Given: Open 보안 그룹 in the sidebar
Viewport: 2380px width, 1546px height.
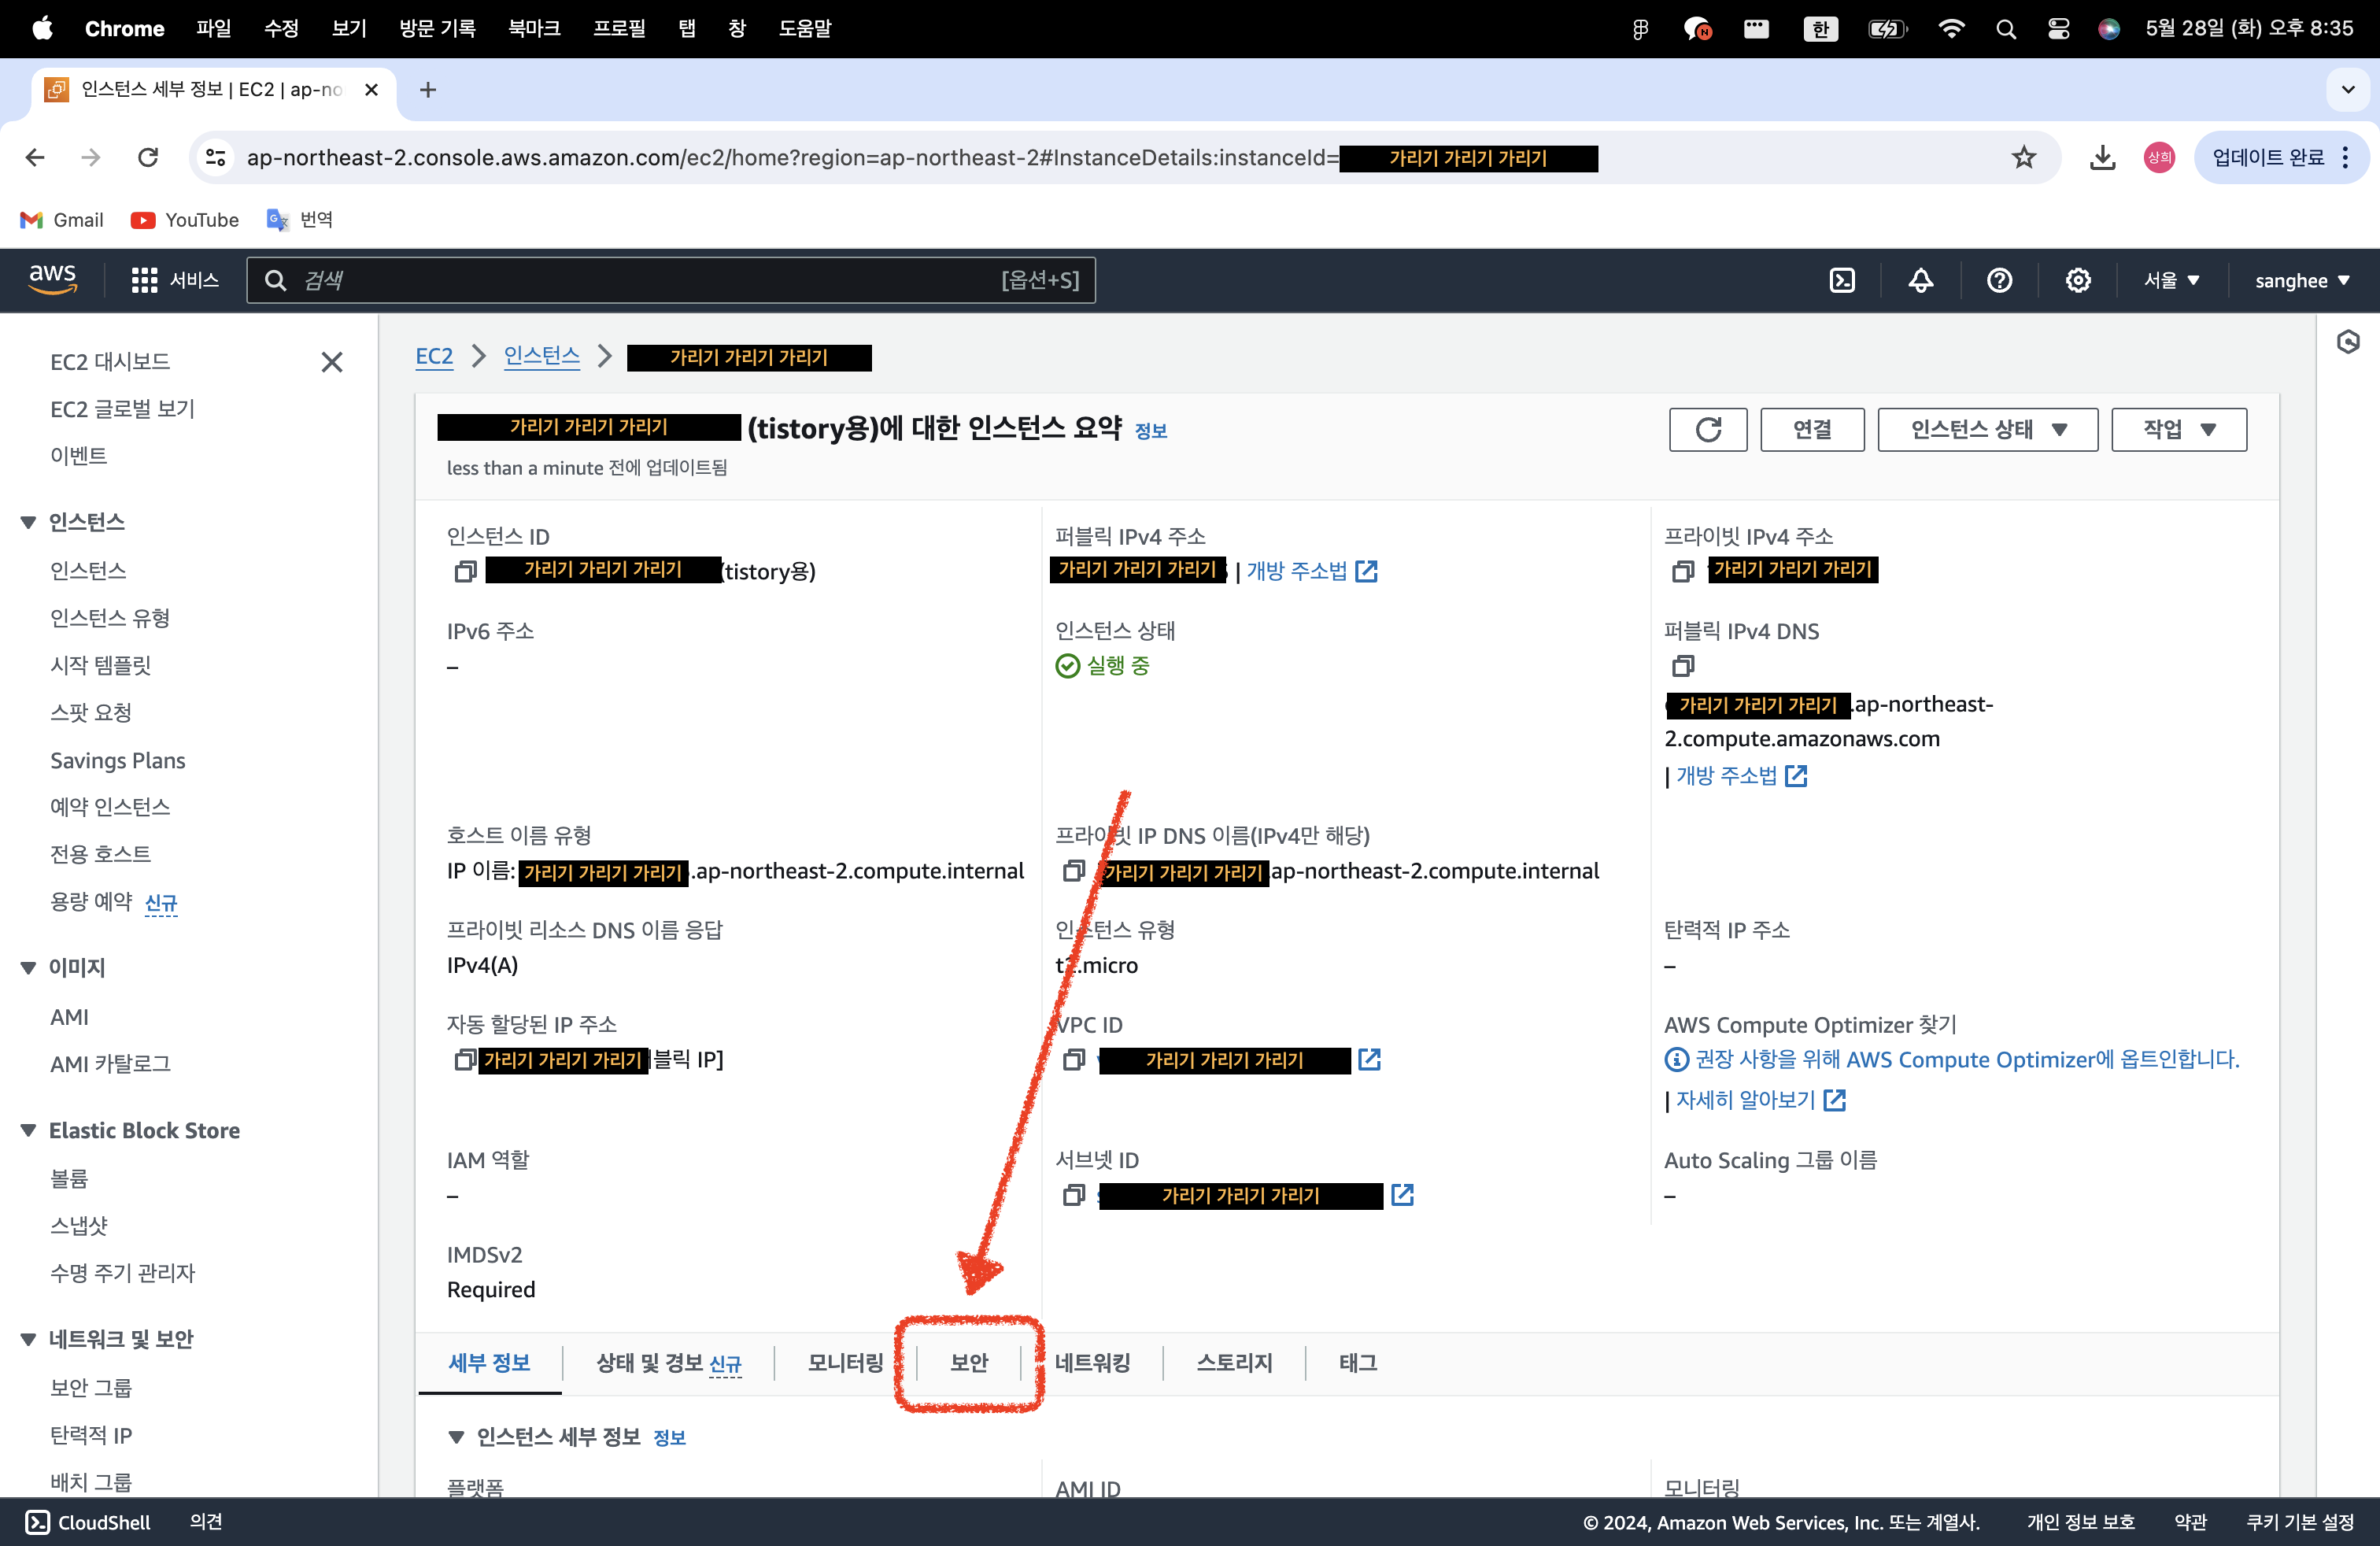Looking at the screenshot, I should (91, 1387).
